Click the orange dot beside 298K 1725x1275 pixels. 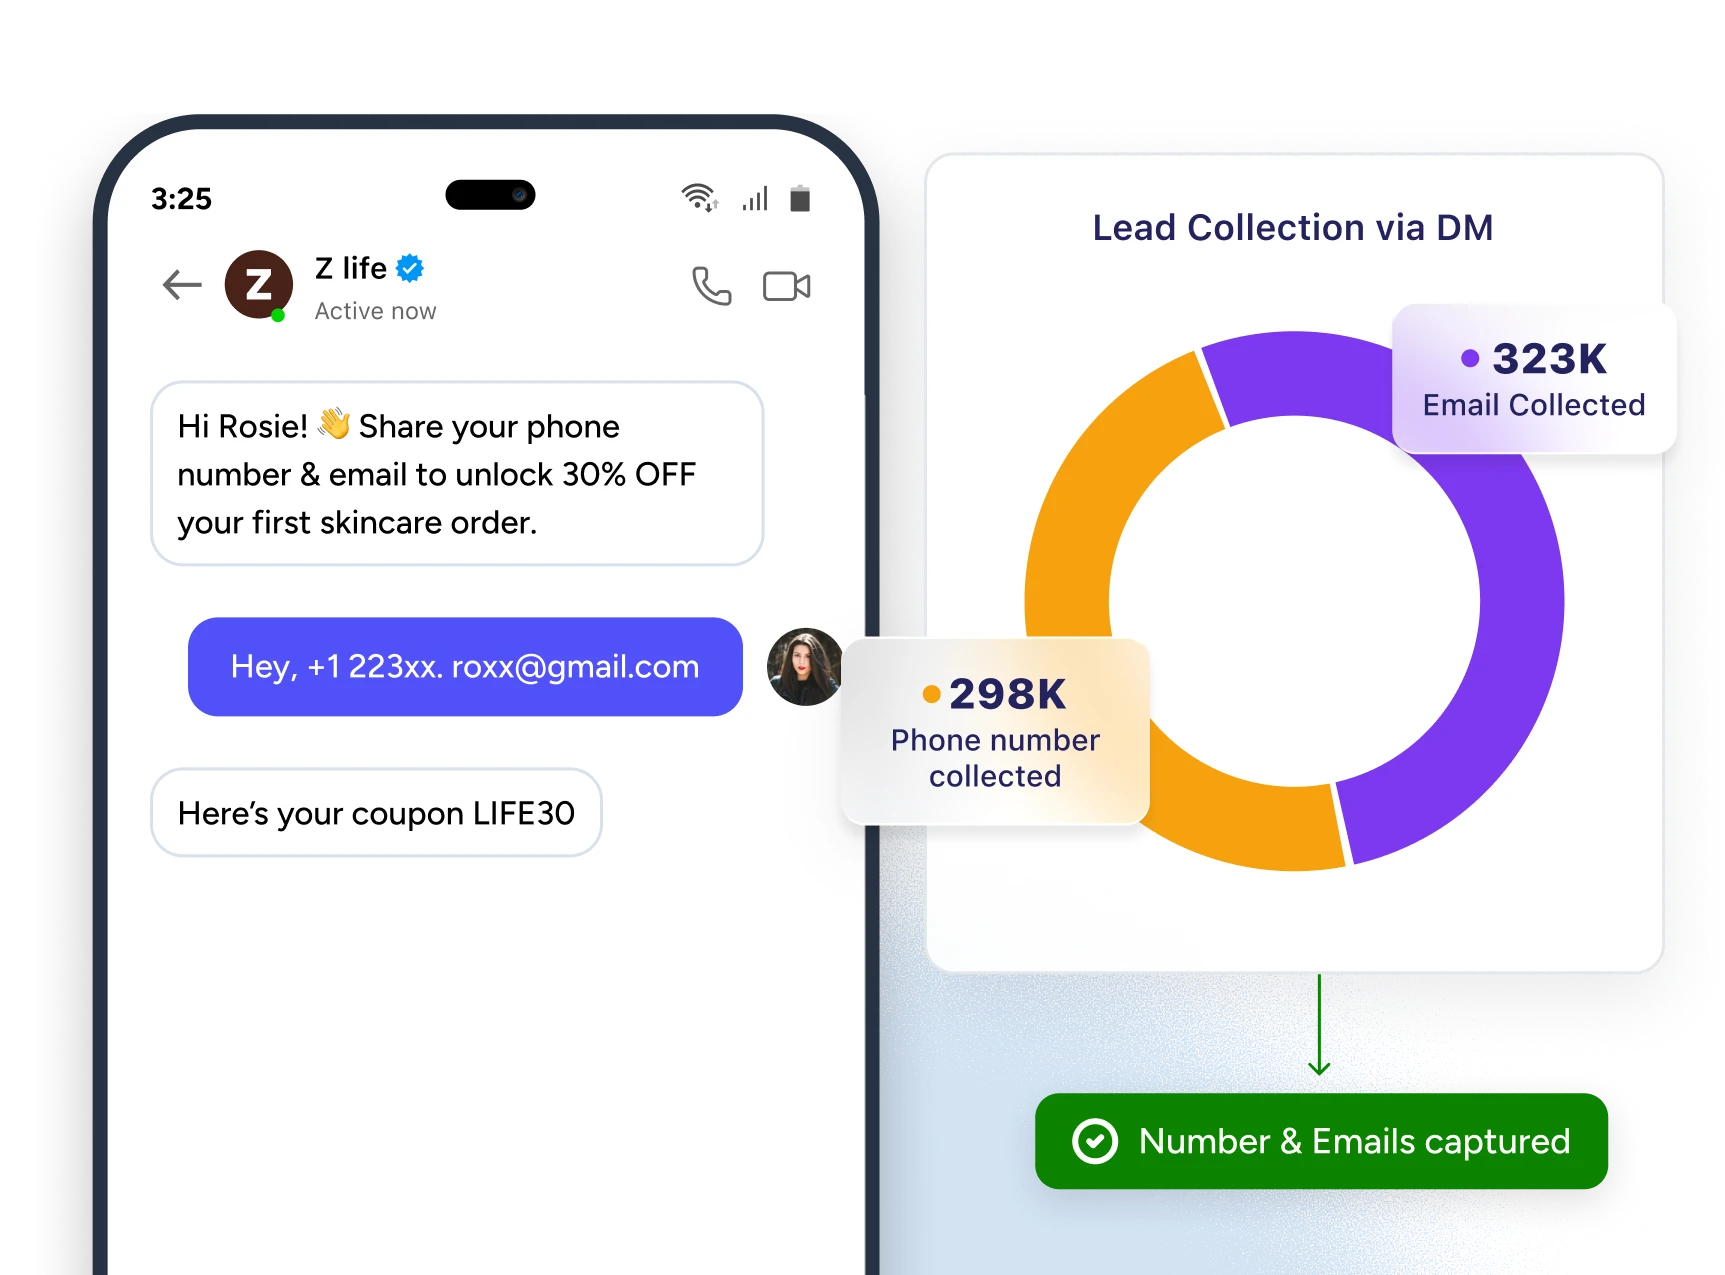click(x=931, y=694)
